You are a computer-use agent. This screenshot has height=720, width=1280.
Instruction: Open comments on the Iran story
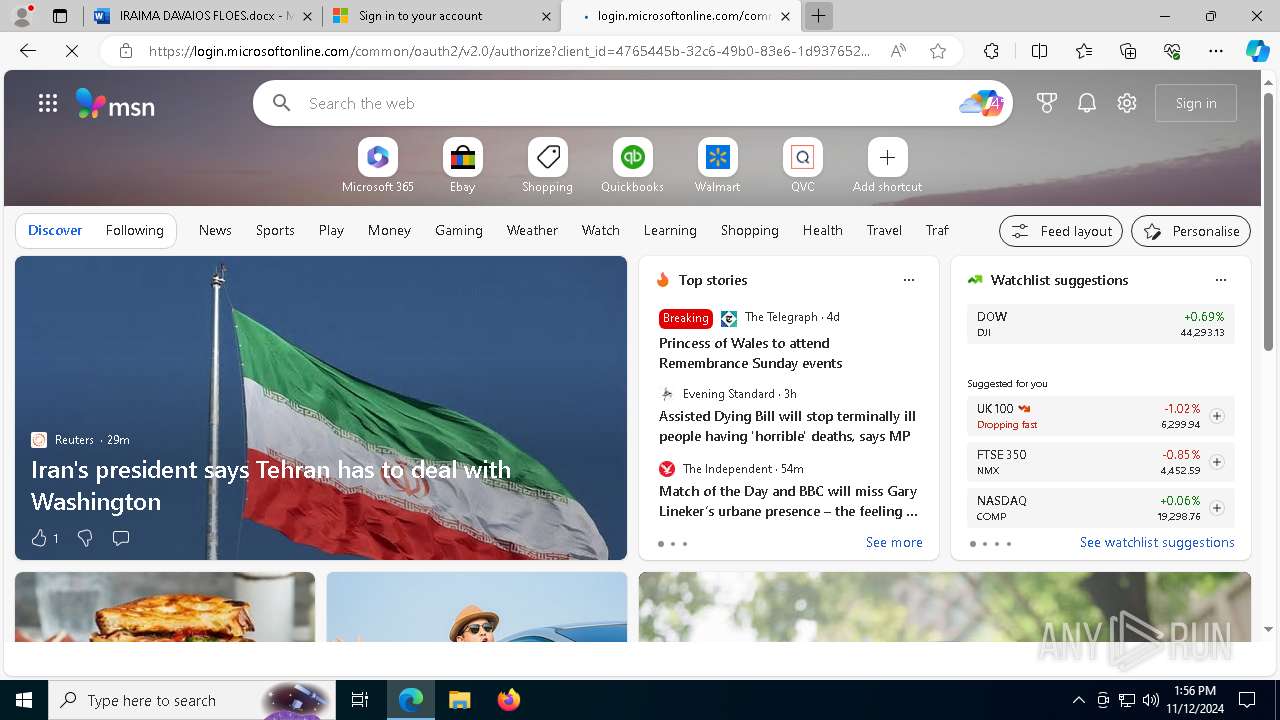(121, 538)
